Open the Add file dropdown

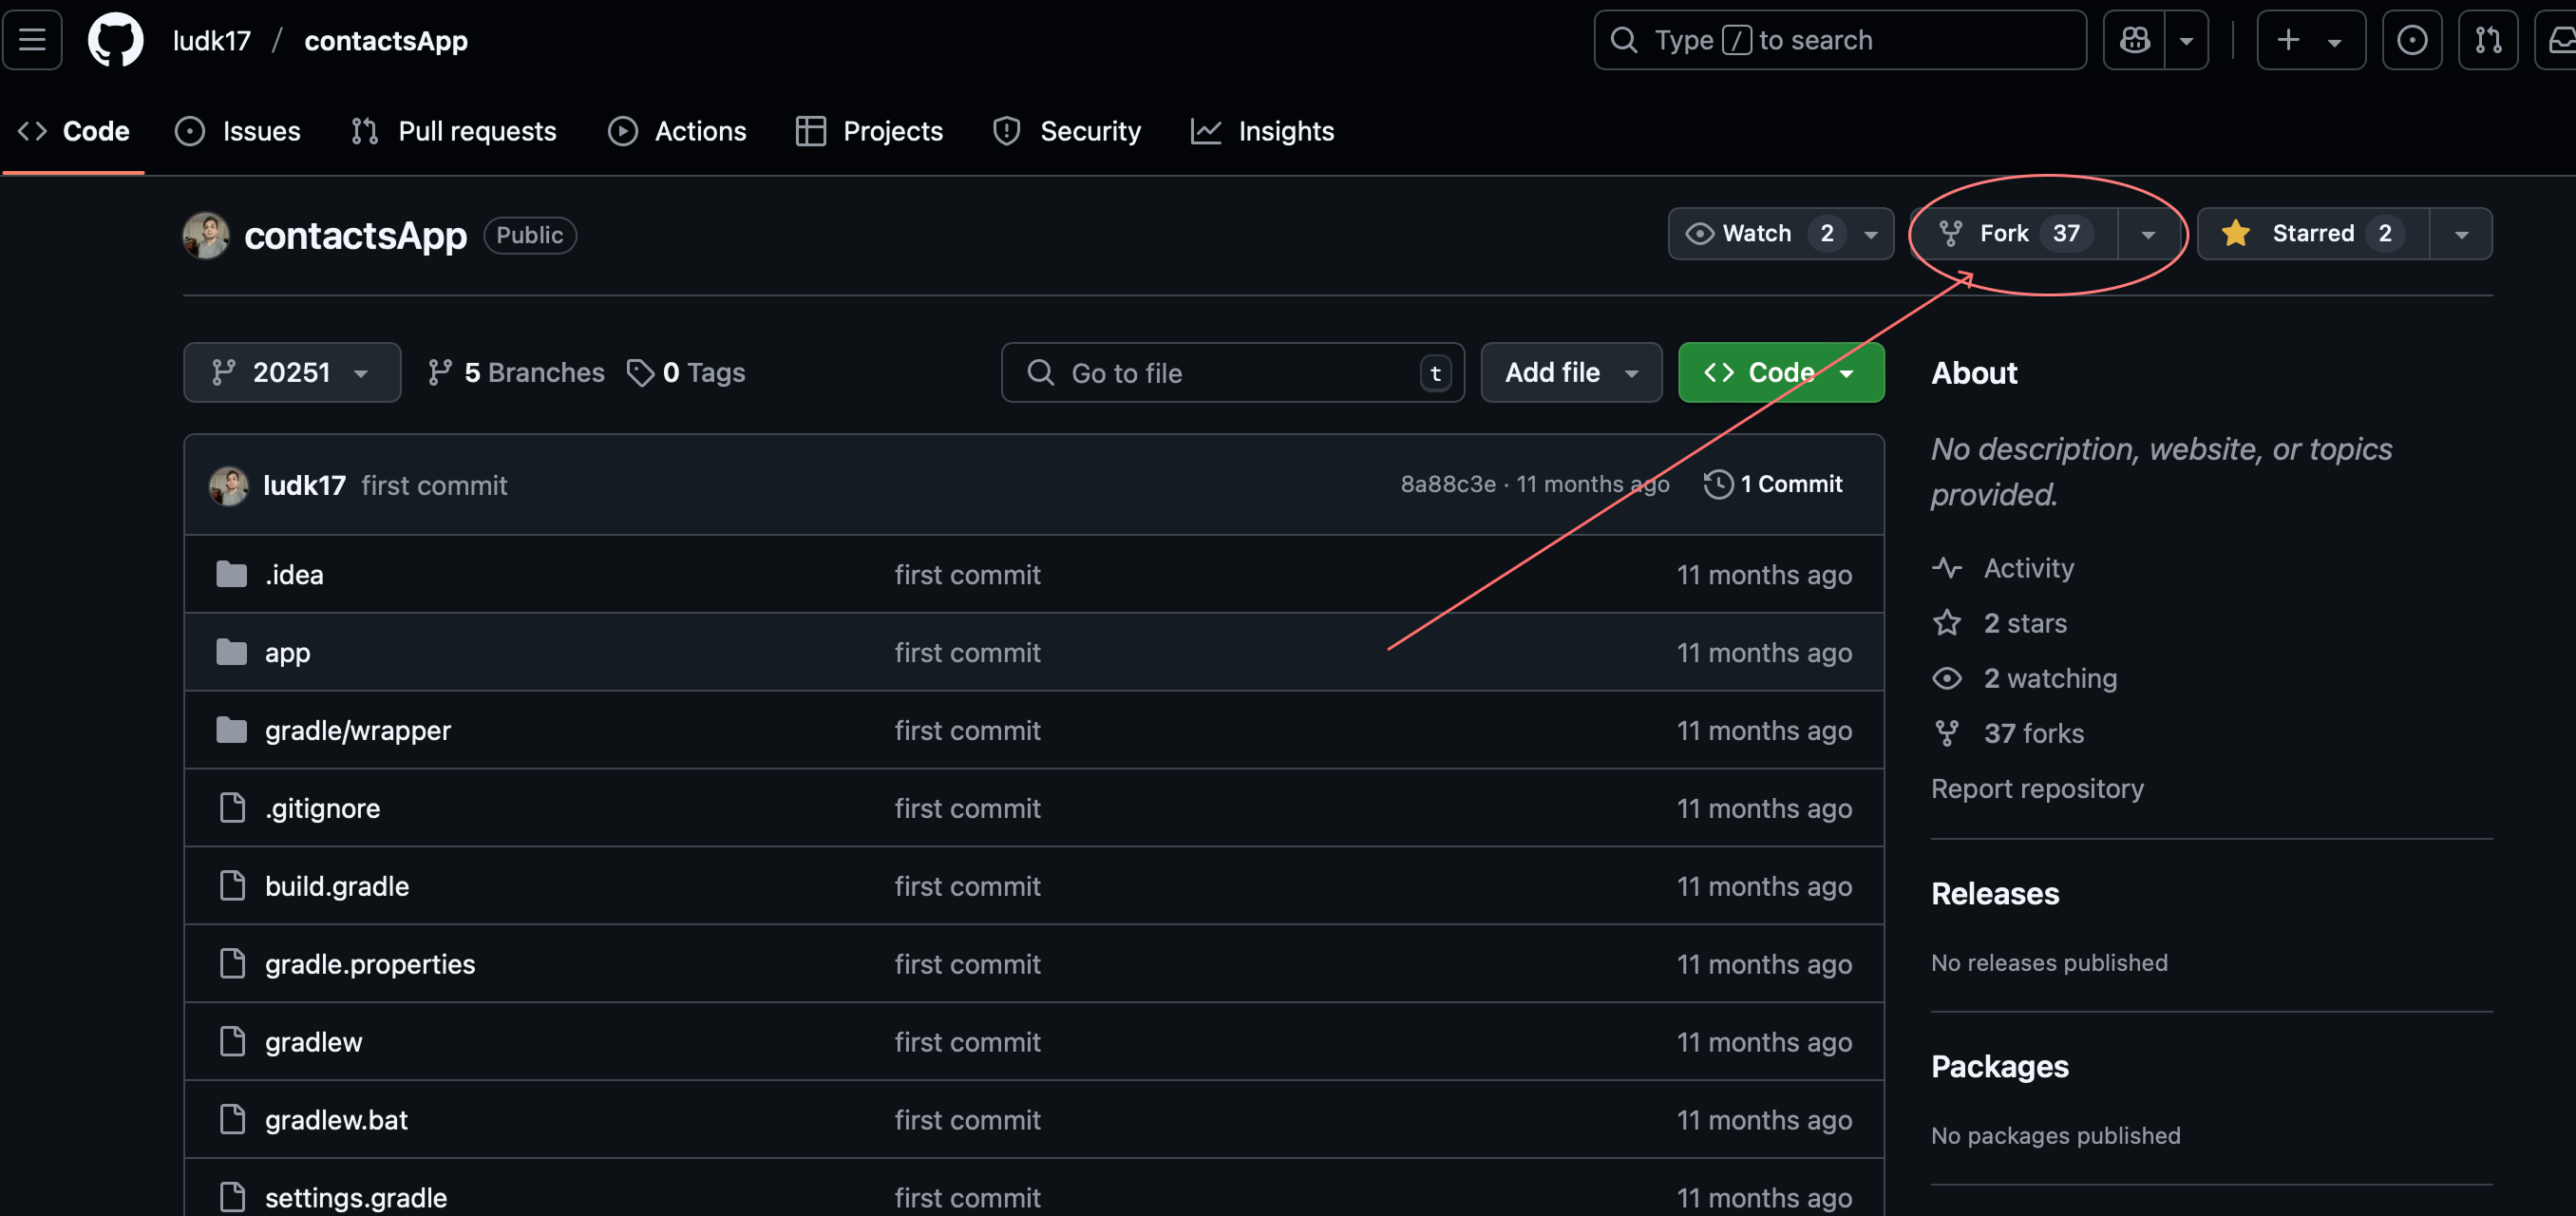pyautogui.click(x=1570, y=373)
